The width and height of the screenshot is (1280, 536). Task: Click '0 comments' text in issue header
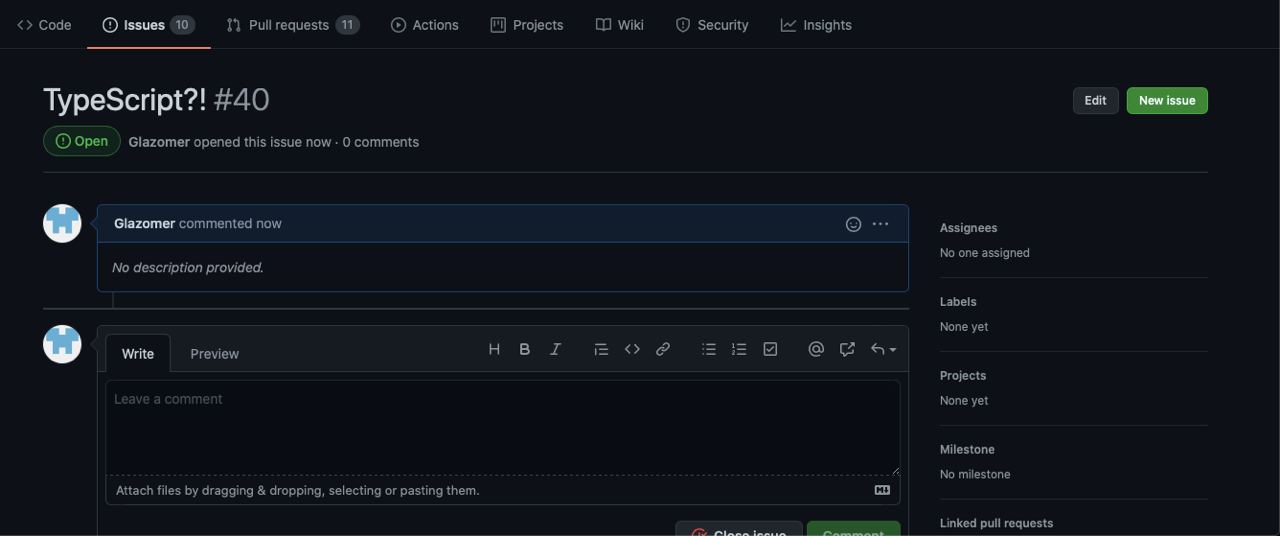[x=381, y=142]
